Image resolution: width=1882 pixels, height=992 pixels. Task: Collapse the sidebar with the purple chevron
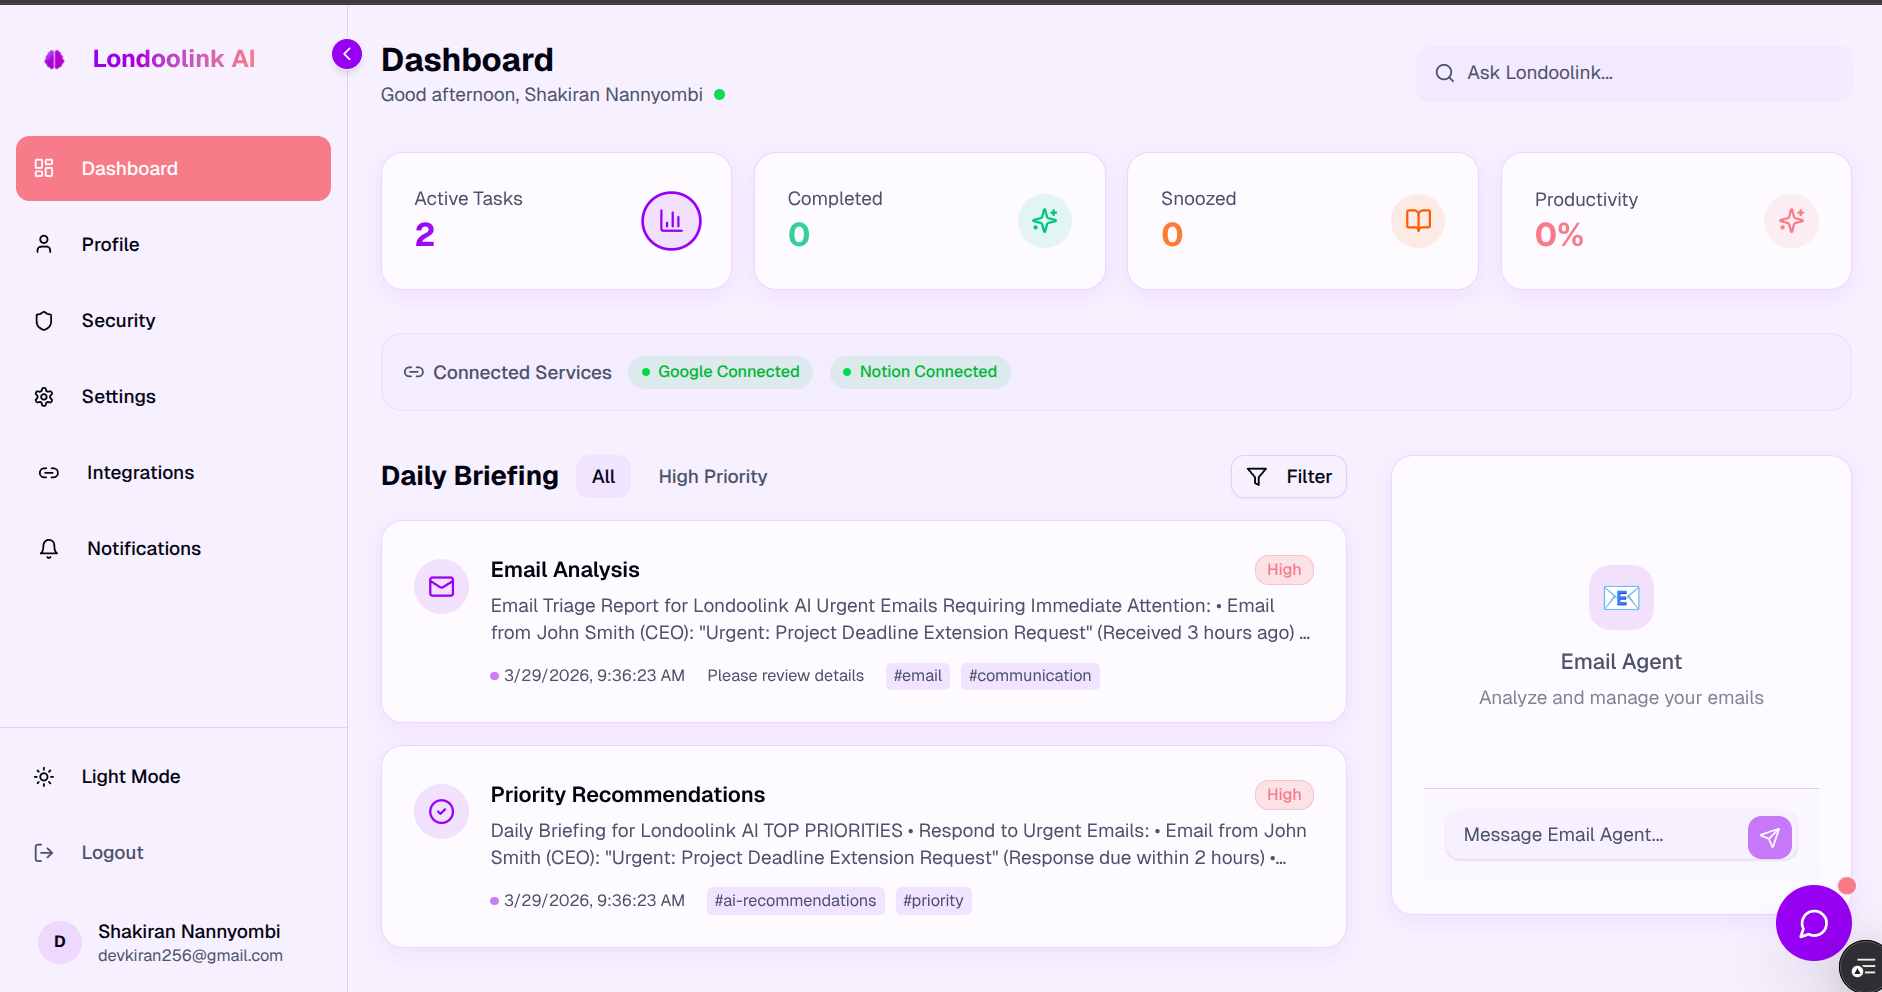pos(347,54)
